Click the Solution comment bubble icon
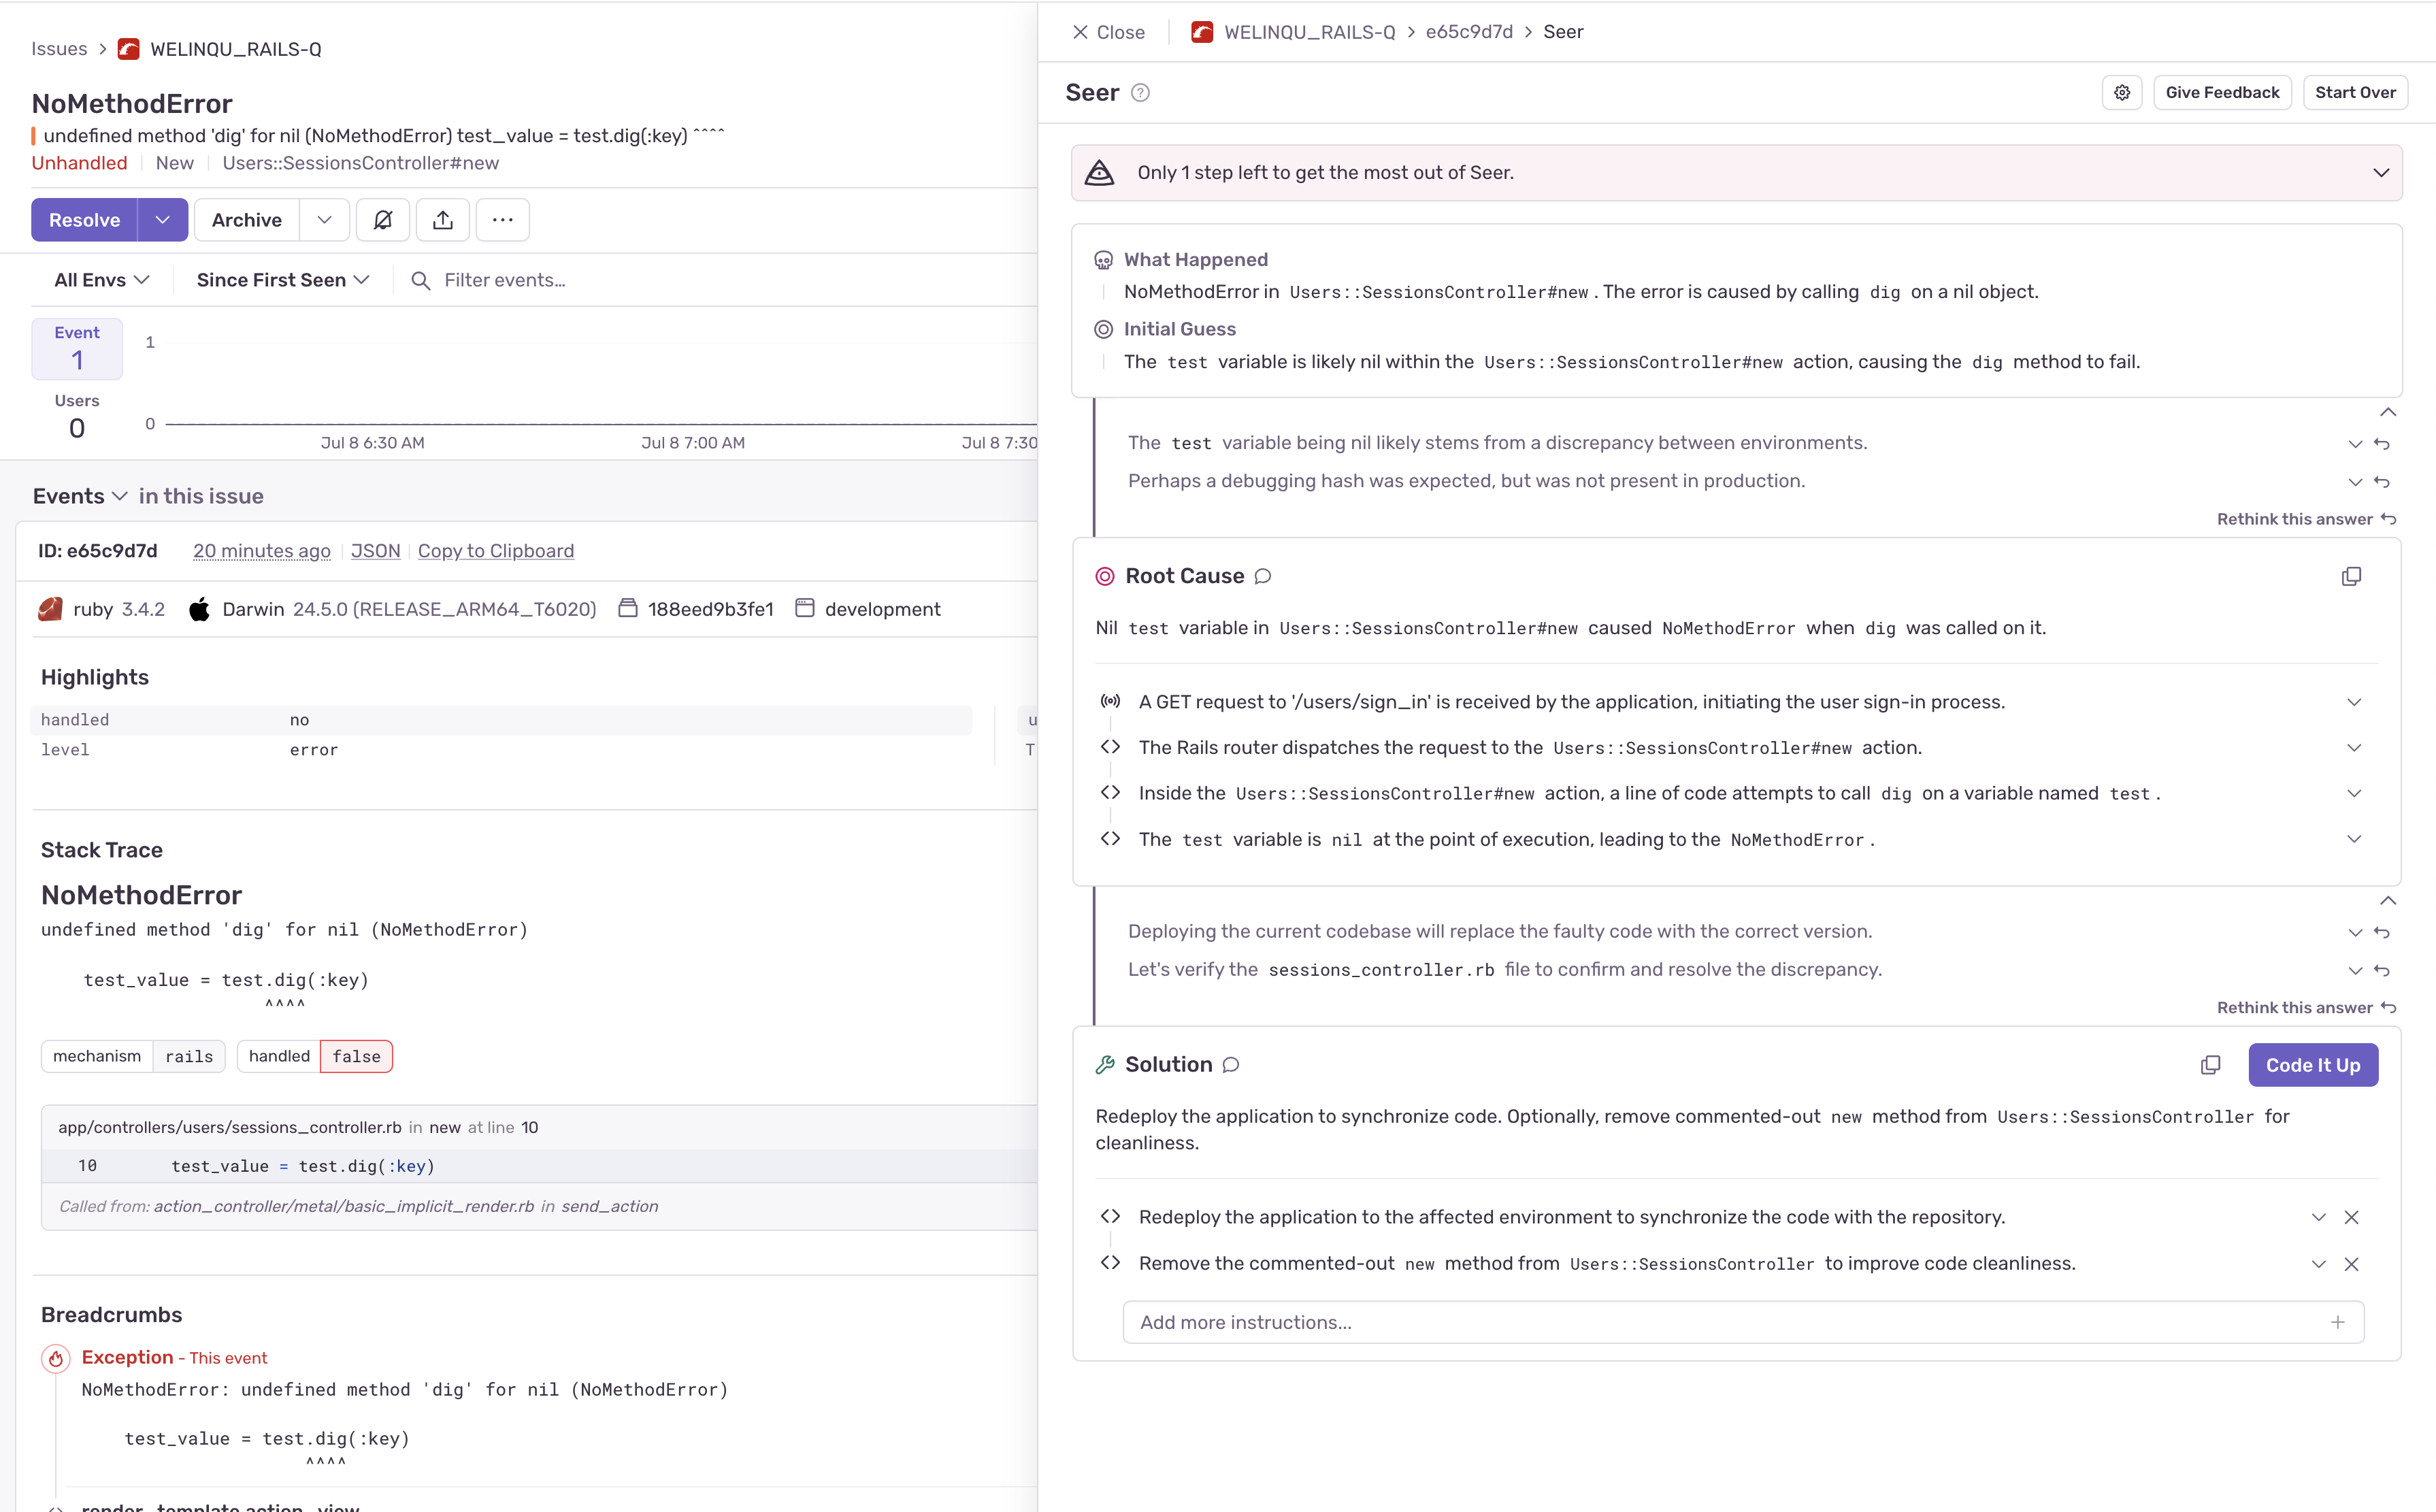2436x1512 pixels. pyautogui.click(x=1231, y=1065)
